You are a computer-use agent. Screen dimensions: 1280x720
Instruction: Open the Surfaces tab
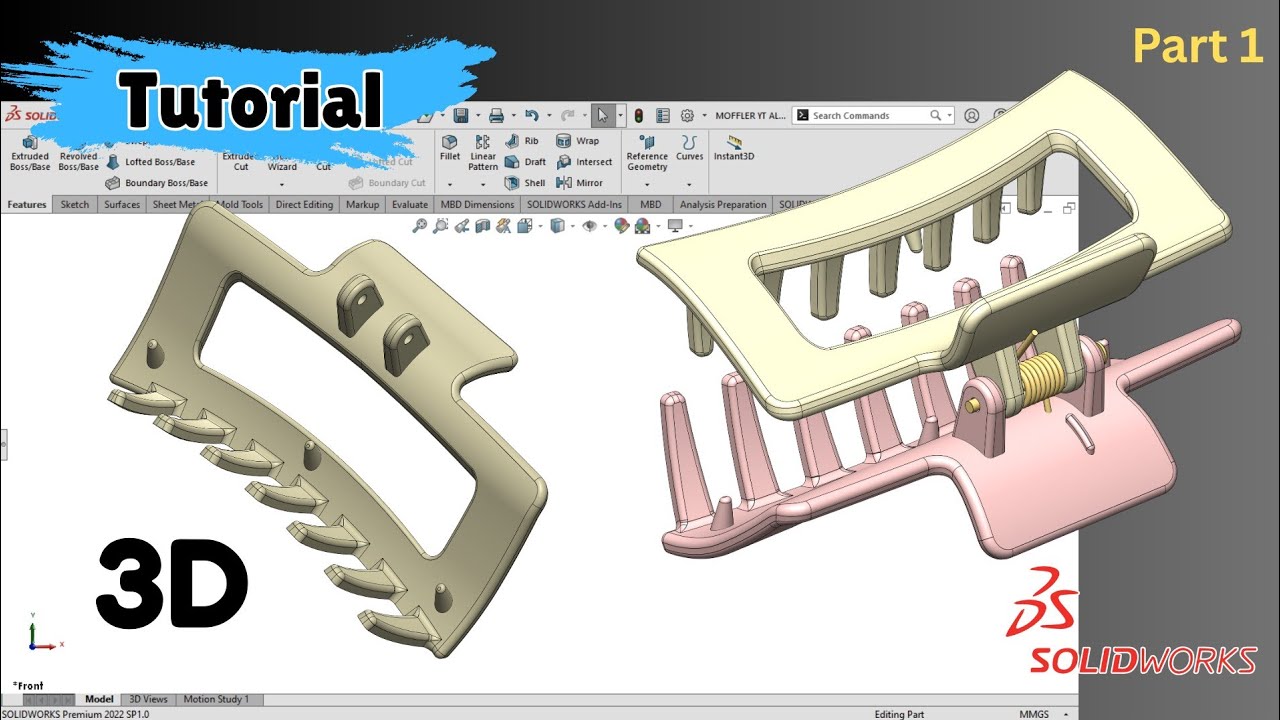pos(122,205)
